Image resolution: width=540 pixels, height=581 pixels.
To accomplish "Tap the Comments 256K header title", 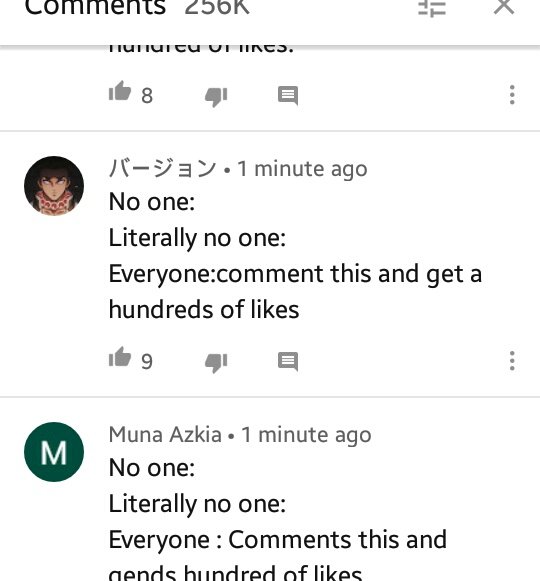I will [137, 7].
